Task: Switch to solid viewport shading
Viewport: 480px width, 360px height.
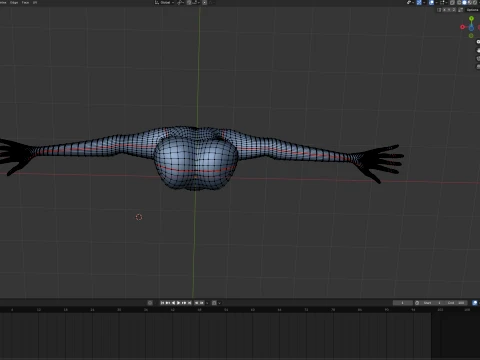Action: [464, 3]
